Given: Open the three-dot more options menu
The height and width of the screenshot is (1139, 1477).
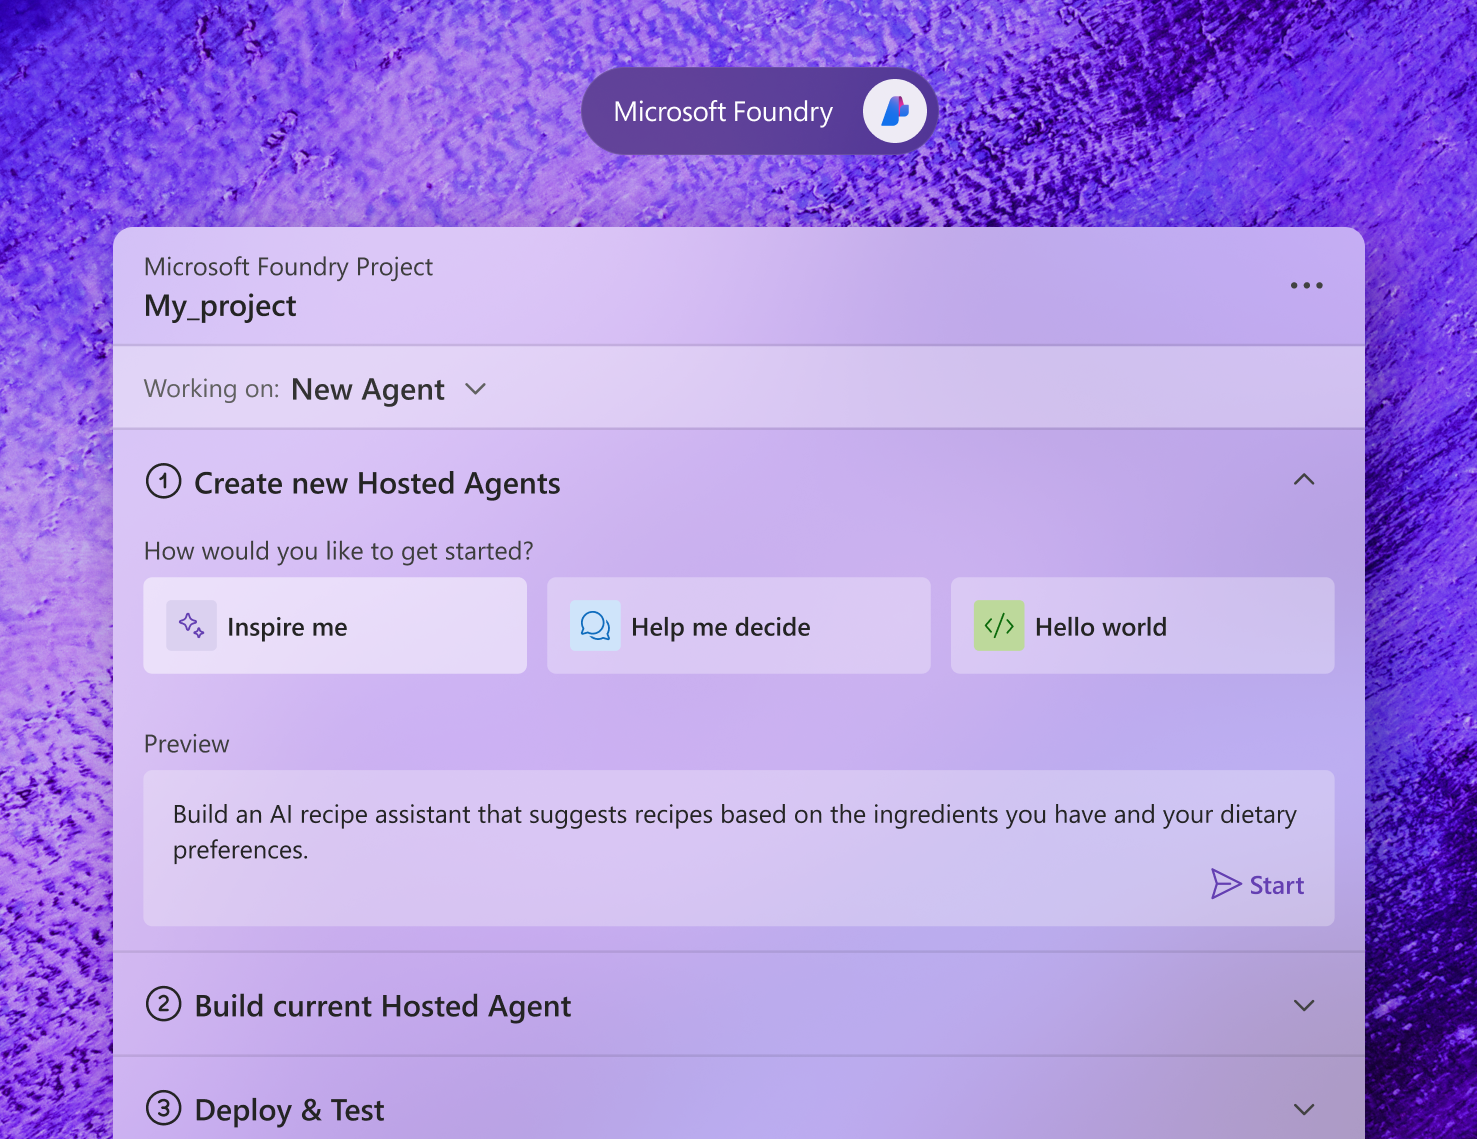Looking at the screenshot, I should point(1306,286).
